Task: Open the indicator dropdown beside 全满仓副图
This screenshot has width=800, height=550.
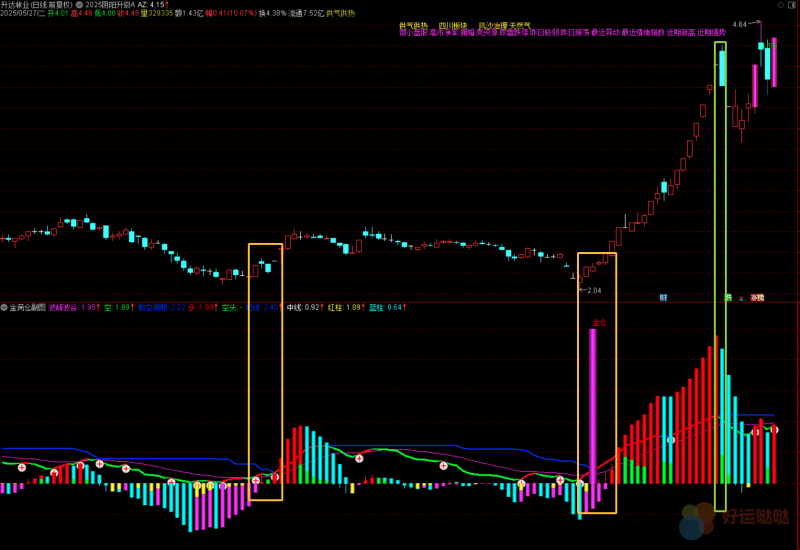Action: tap(4, 308)
